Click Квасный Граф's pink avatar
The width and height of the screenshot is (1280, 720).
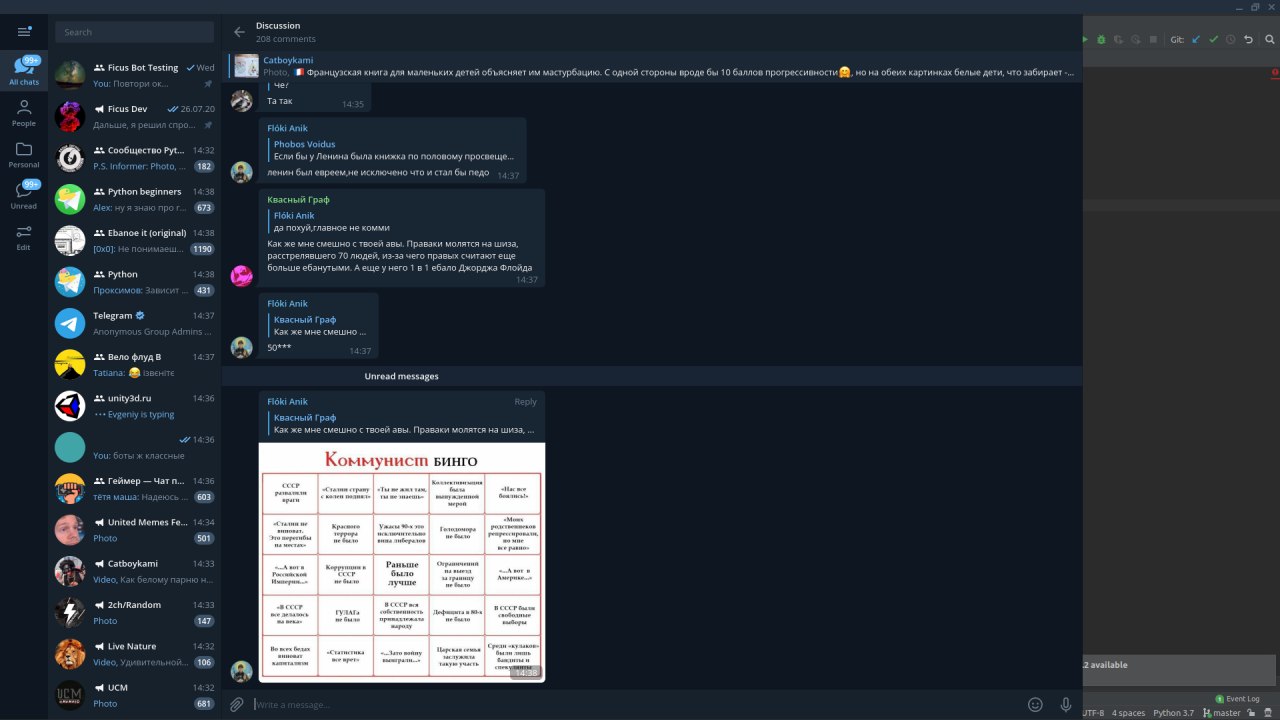(x=242, y=276)
